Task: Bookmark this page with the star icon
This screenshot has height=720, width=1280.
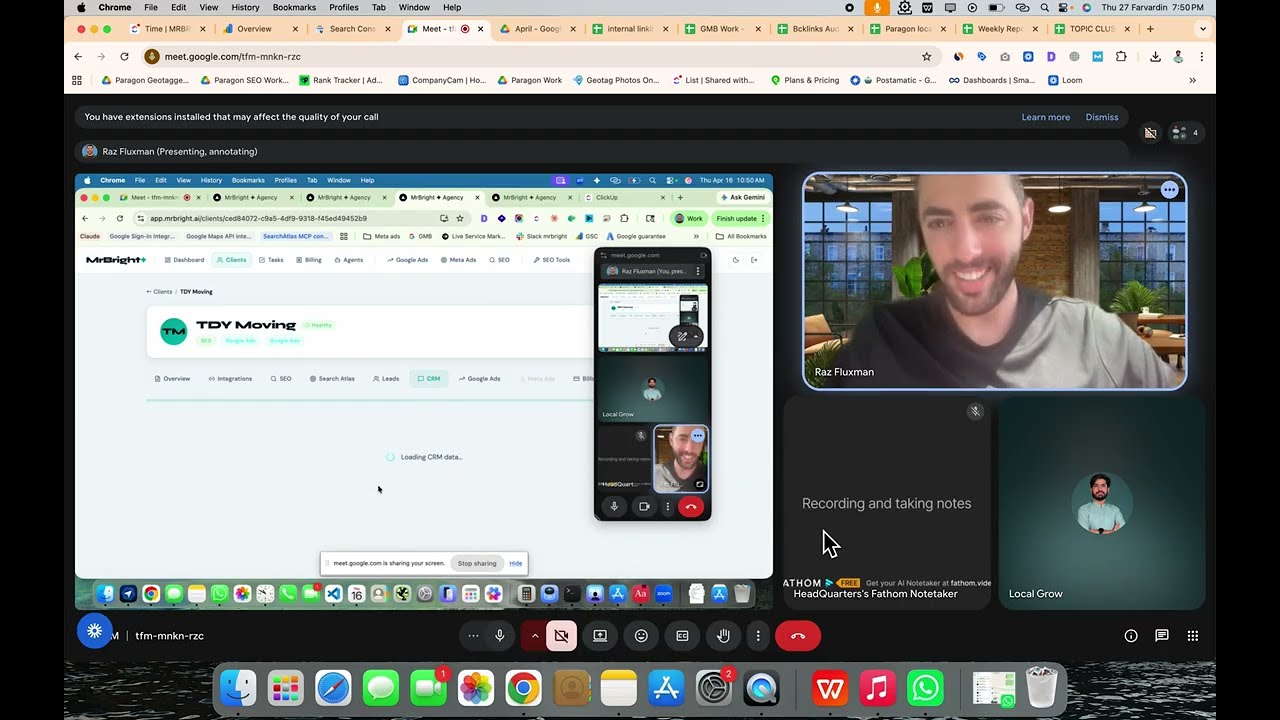Action: point(927,57)
